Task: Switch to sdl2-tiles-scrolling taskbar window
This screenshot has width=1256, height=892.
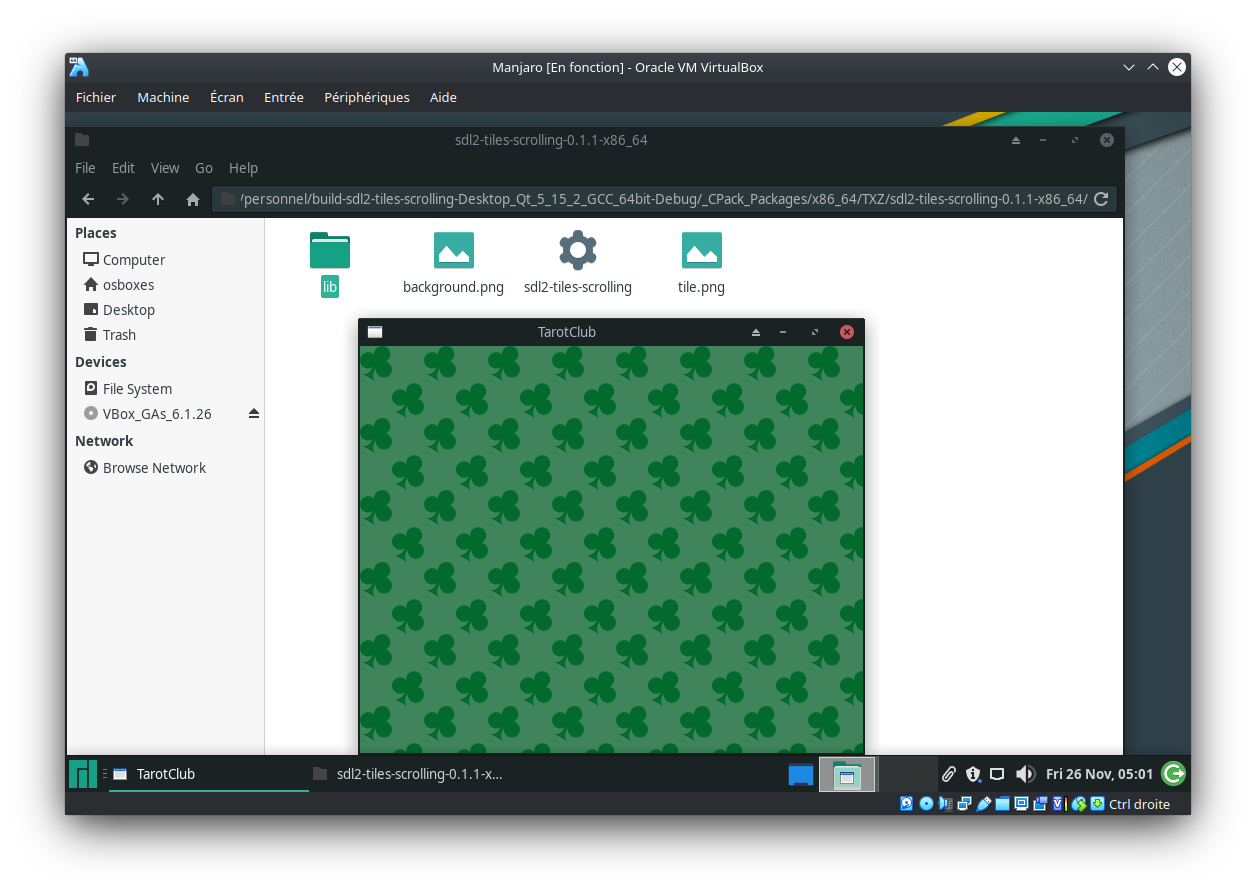Action: 410,774
